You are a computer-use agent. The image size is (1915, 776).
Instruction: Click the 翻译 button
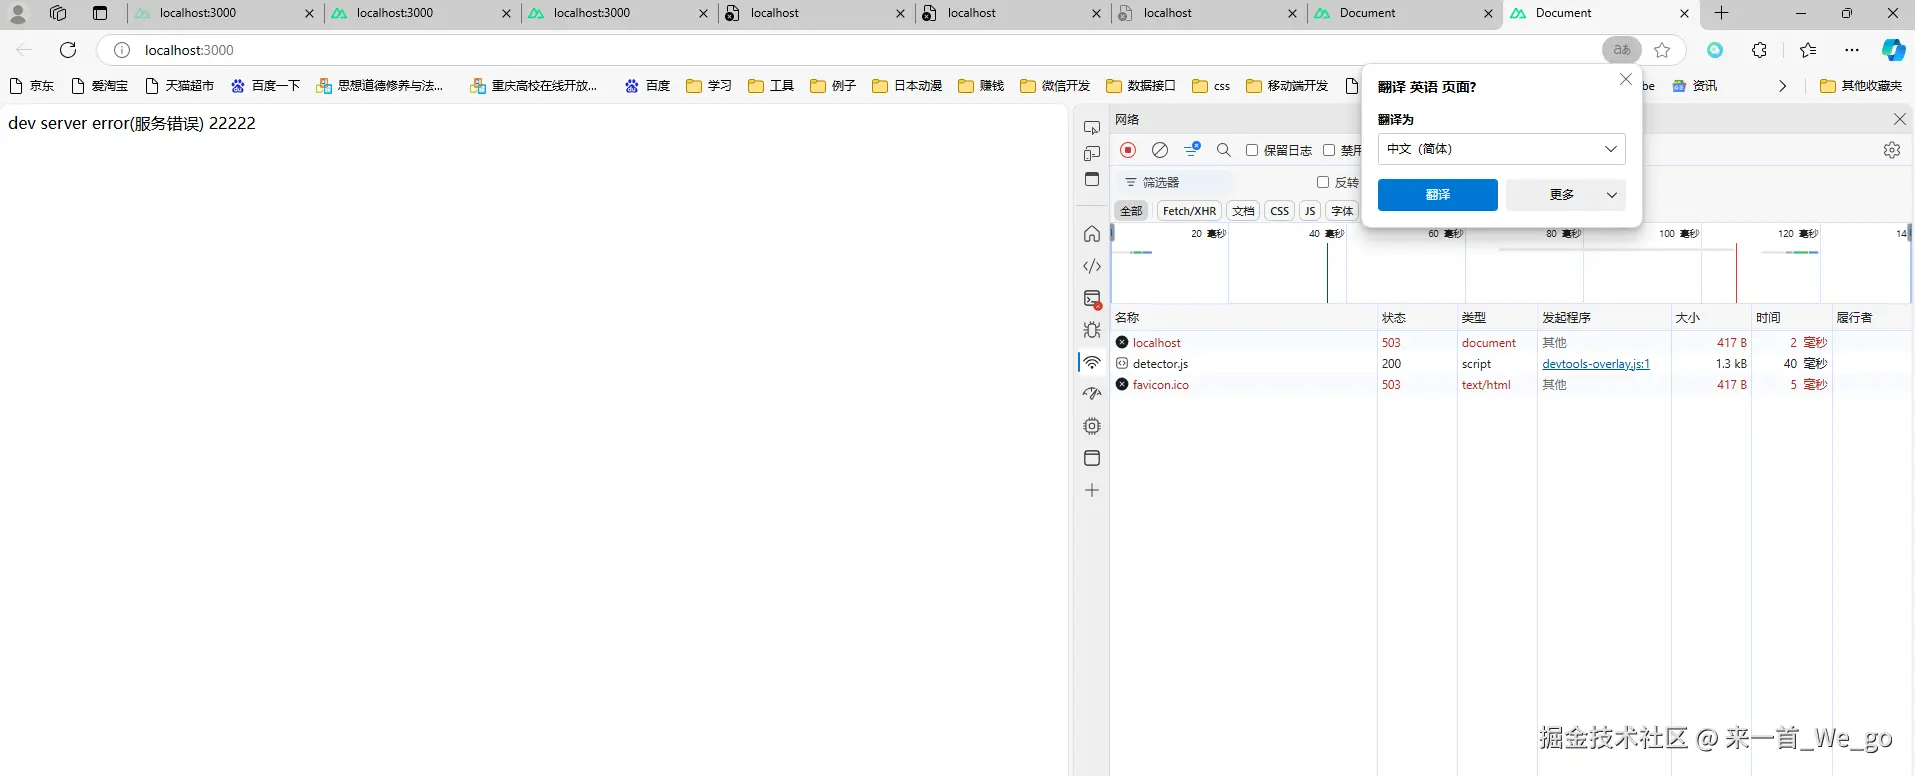pyautogui.click(x=1437, y=195)
